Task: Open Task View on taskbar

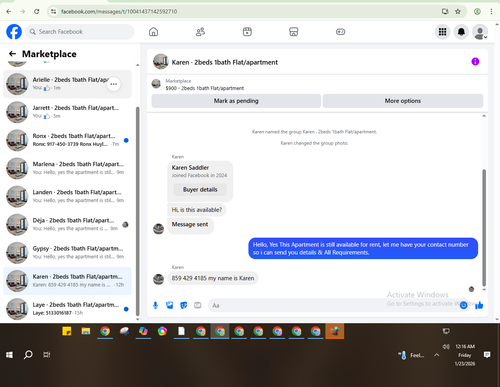Action: (x=47, y=355)
